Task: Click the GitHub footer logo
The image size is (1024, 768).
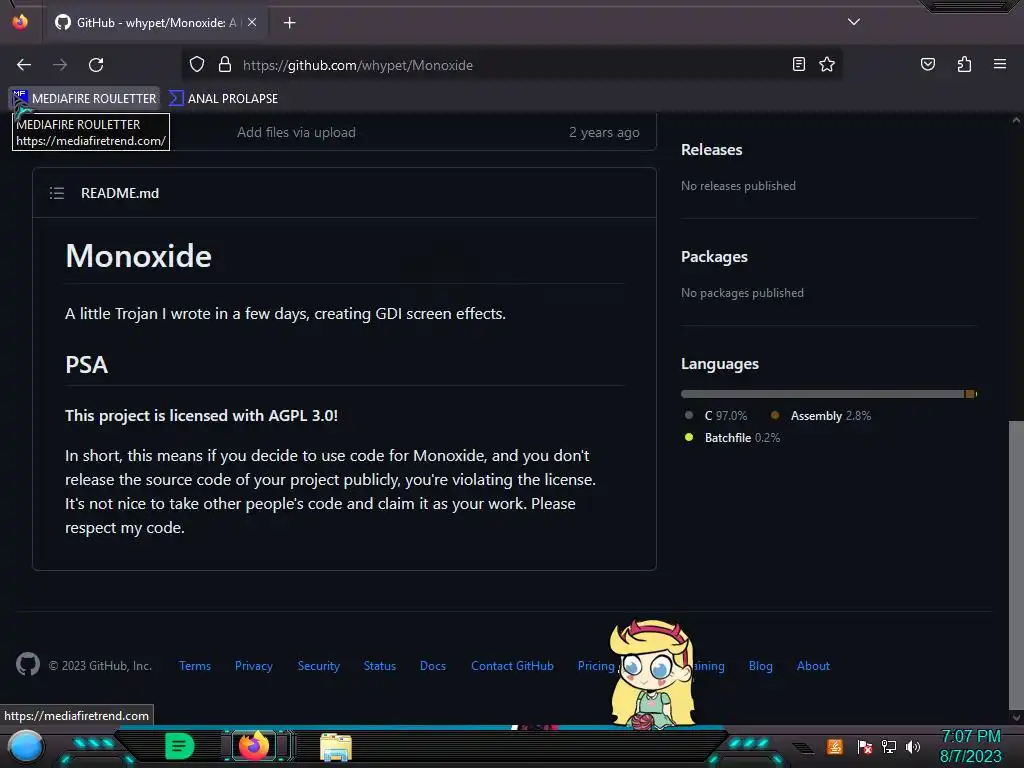Action: [27, 665]
